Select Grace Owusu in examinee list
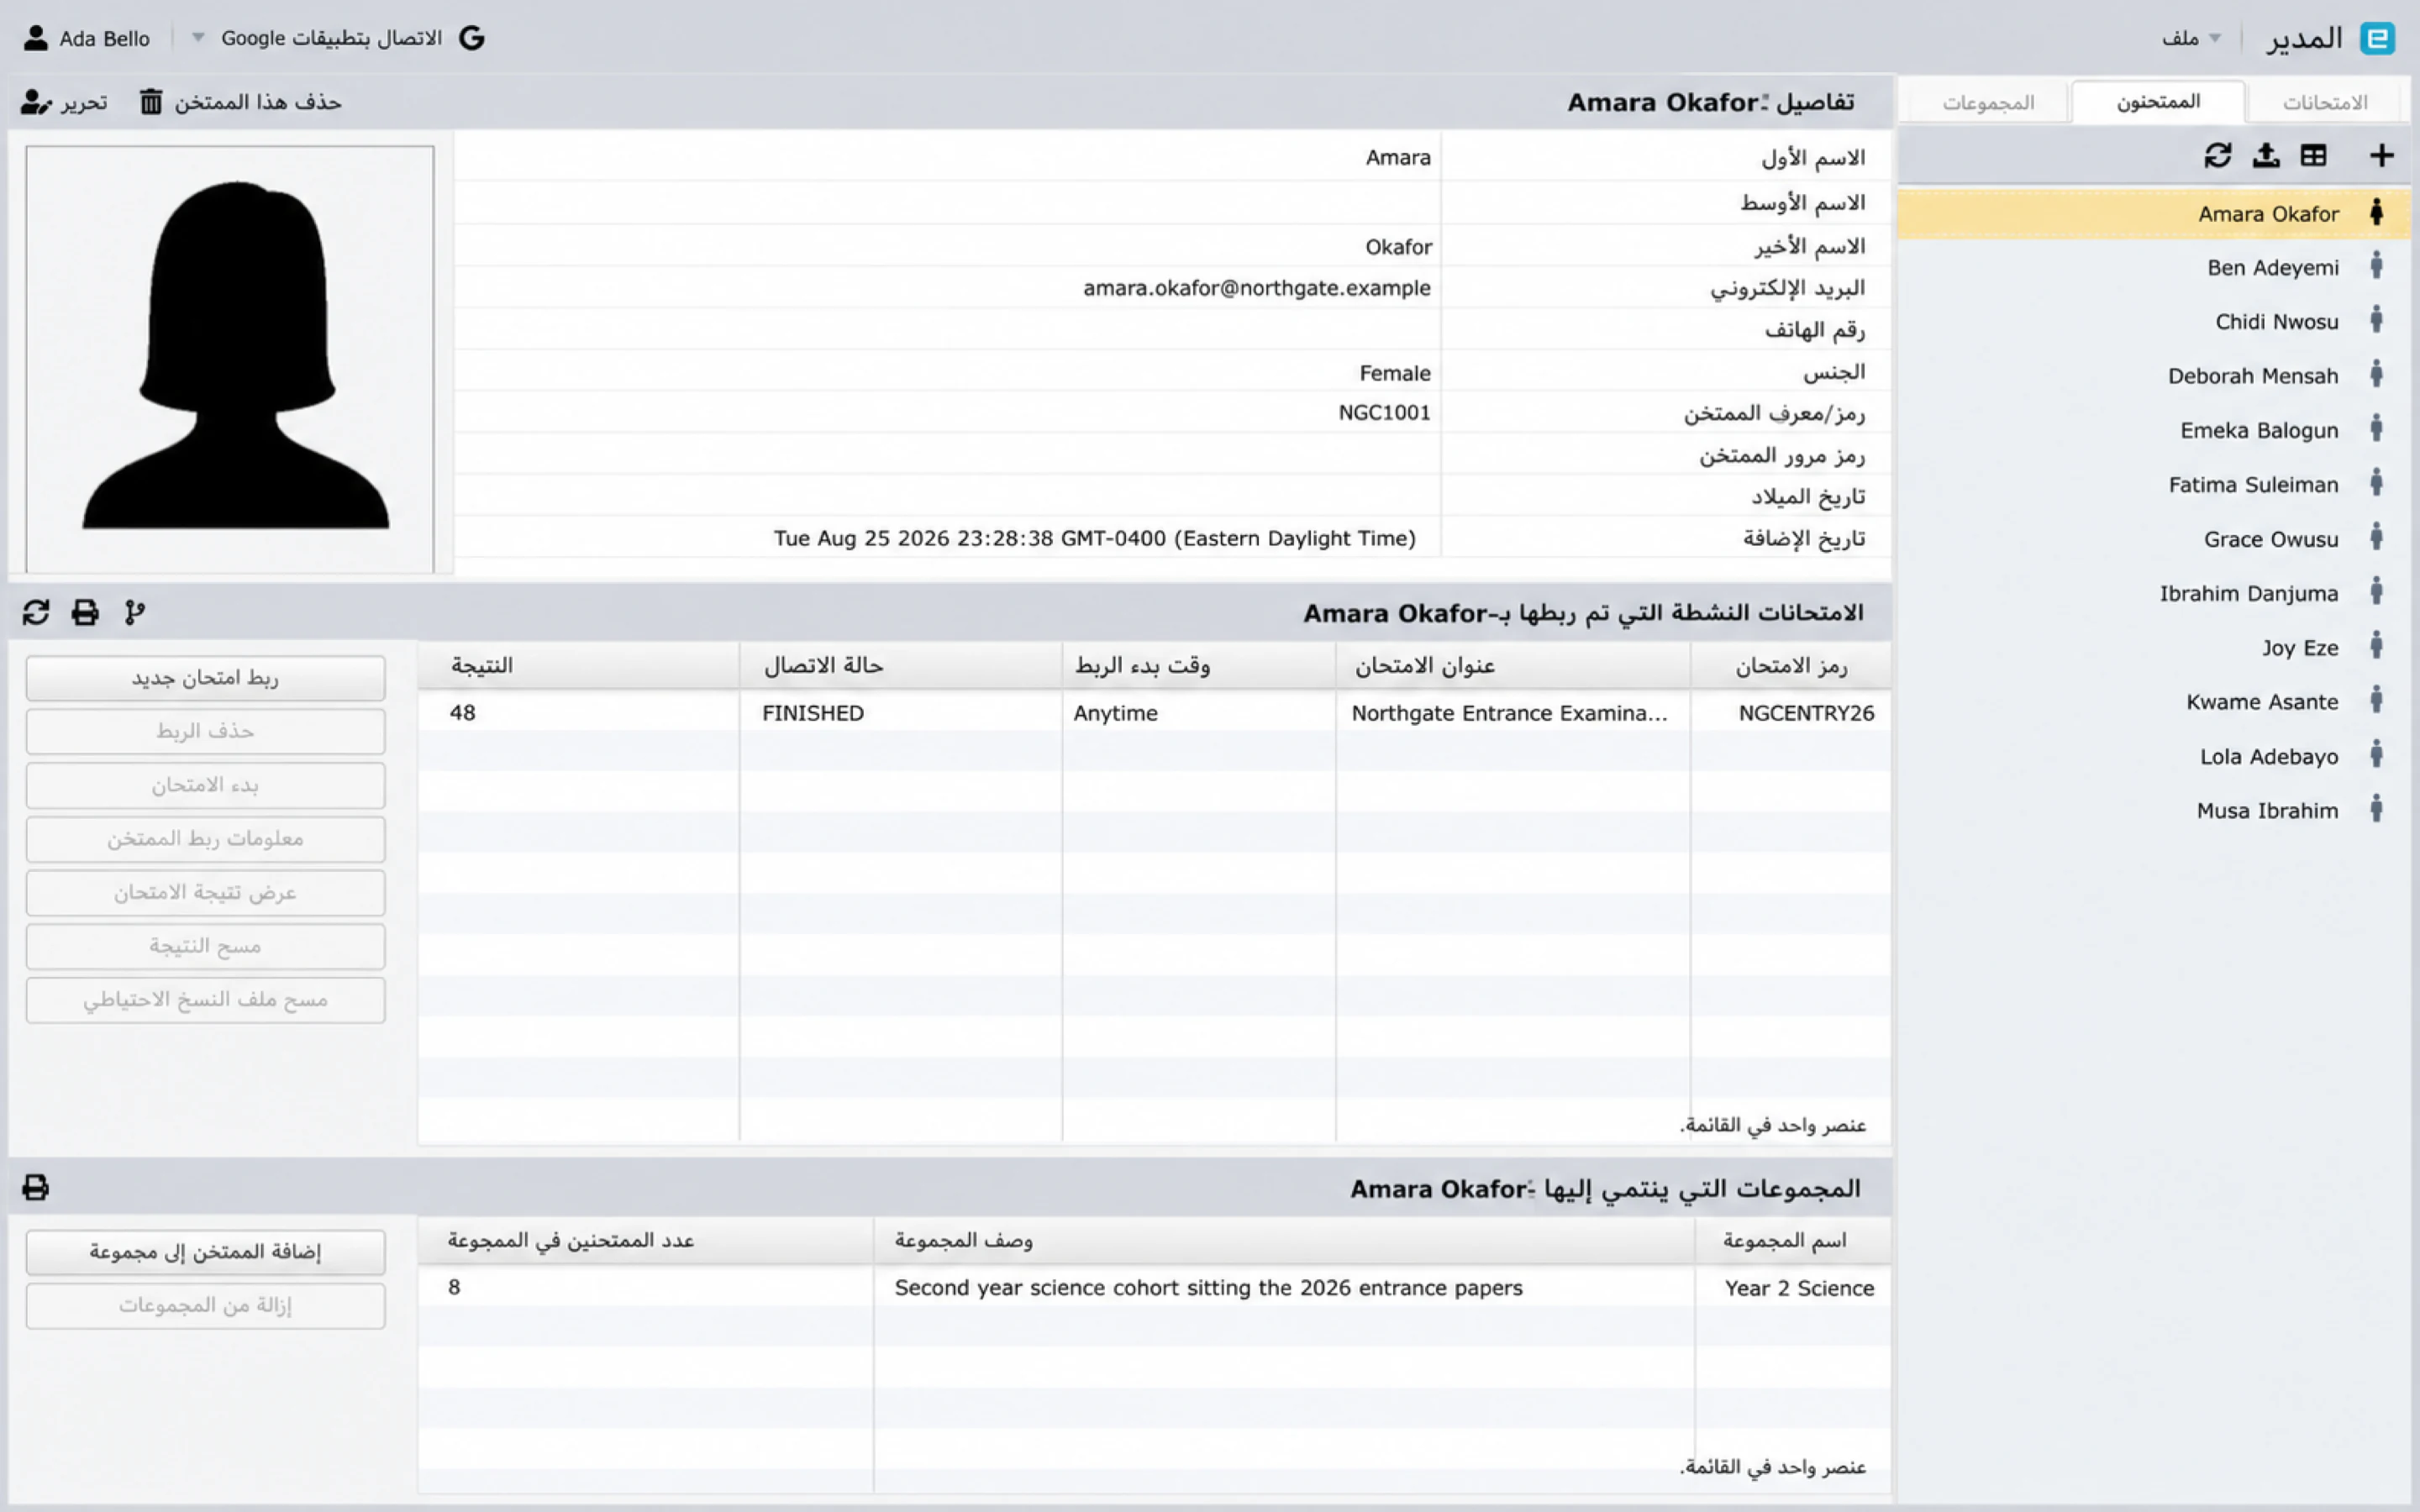The image size is (2420, 1512). tap(2154, 538)
